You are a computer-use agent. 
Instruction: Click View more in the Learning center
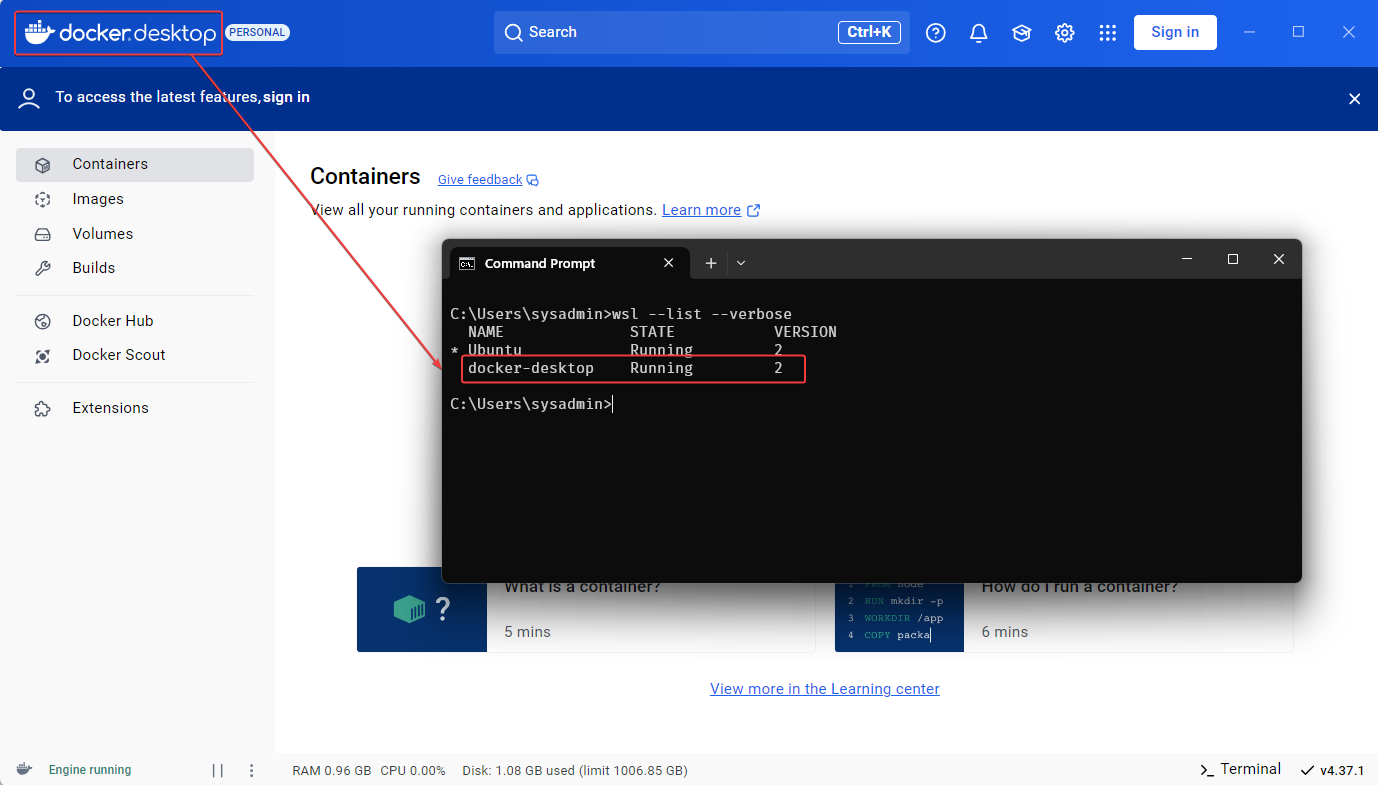825,689
